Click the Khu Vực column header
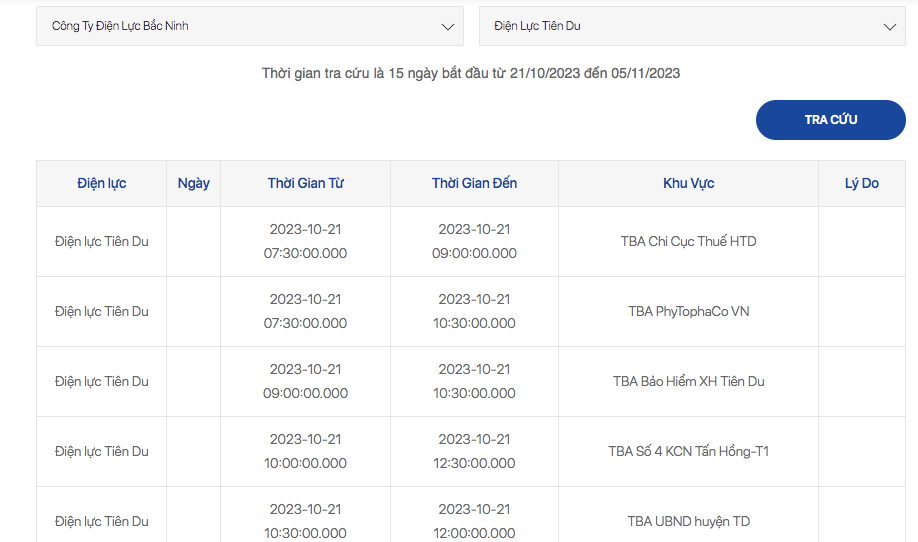Viewport: 918px width, 542px height. pos(688,183)
